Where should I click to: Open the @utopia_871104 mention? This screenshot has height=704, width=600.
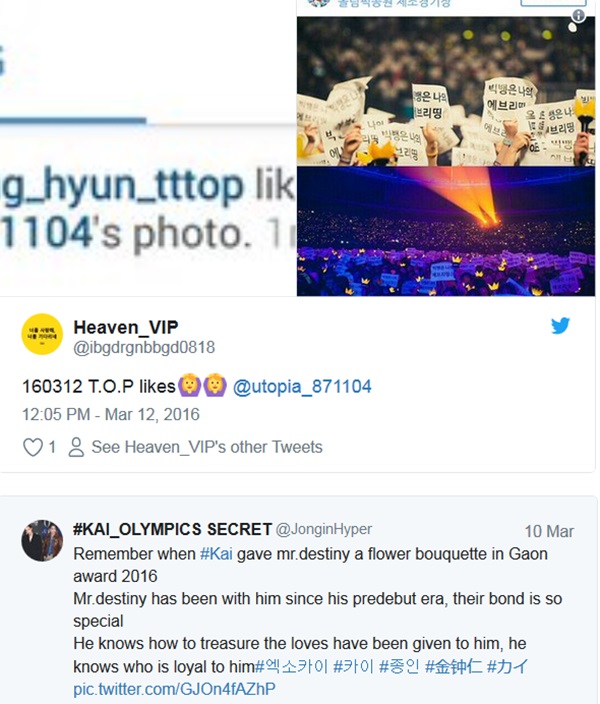tap(302, 387)
